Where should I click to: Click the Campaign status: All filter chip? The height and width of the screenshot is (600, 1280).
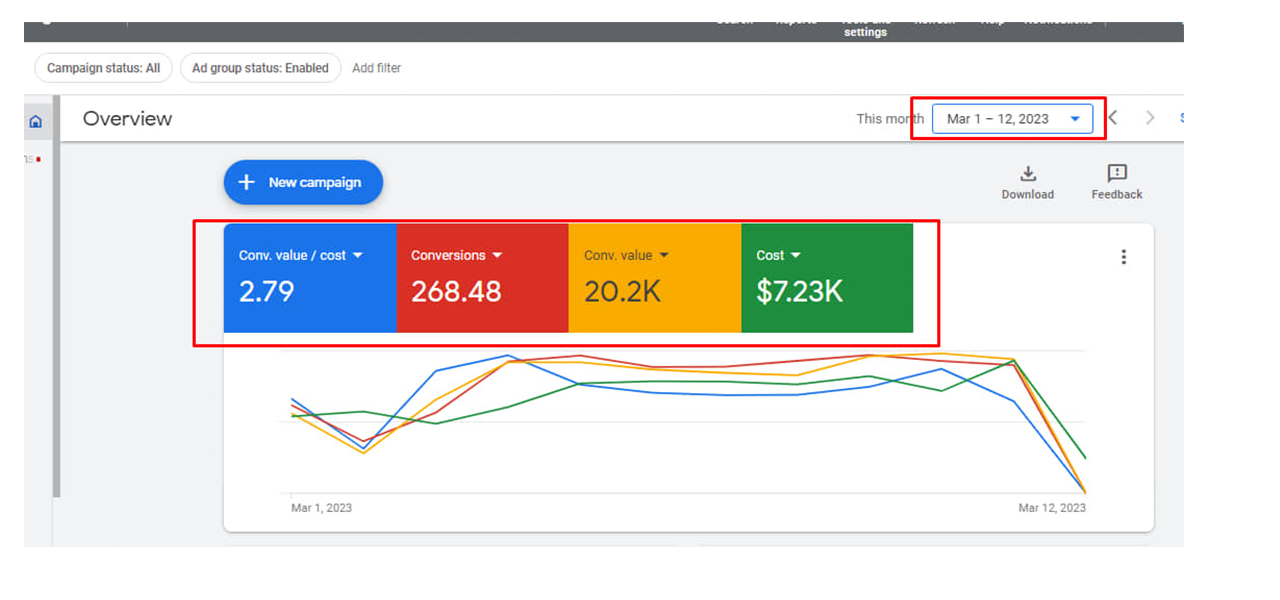103,68
